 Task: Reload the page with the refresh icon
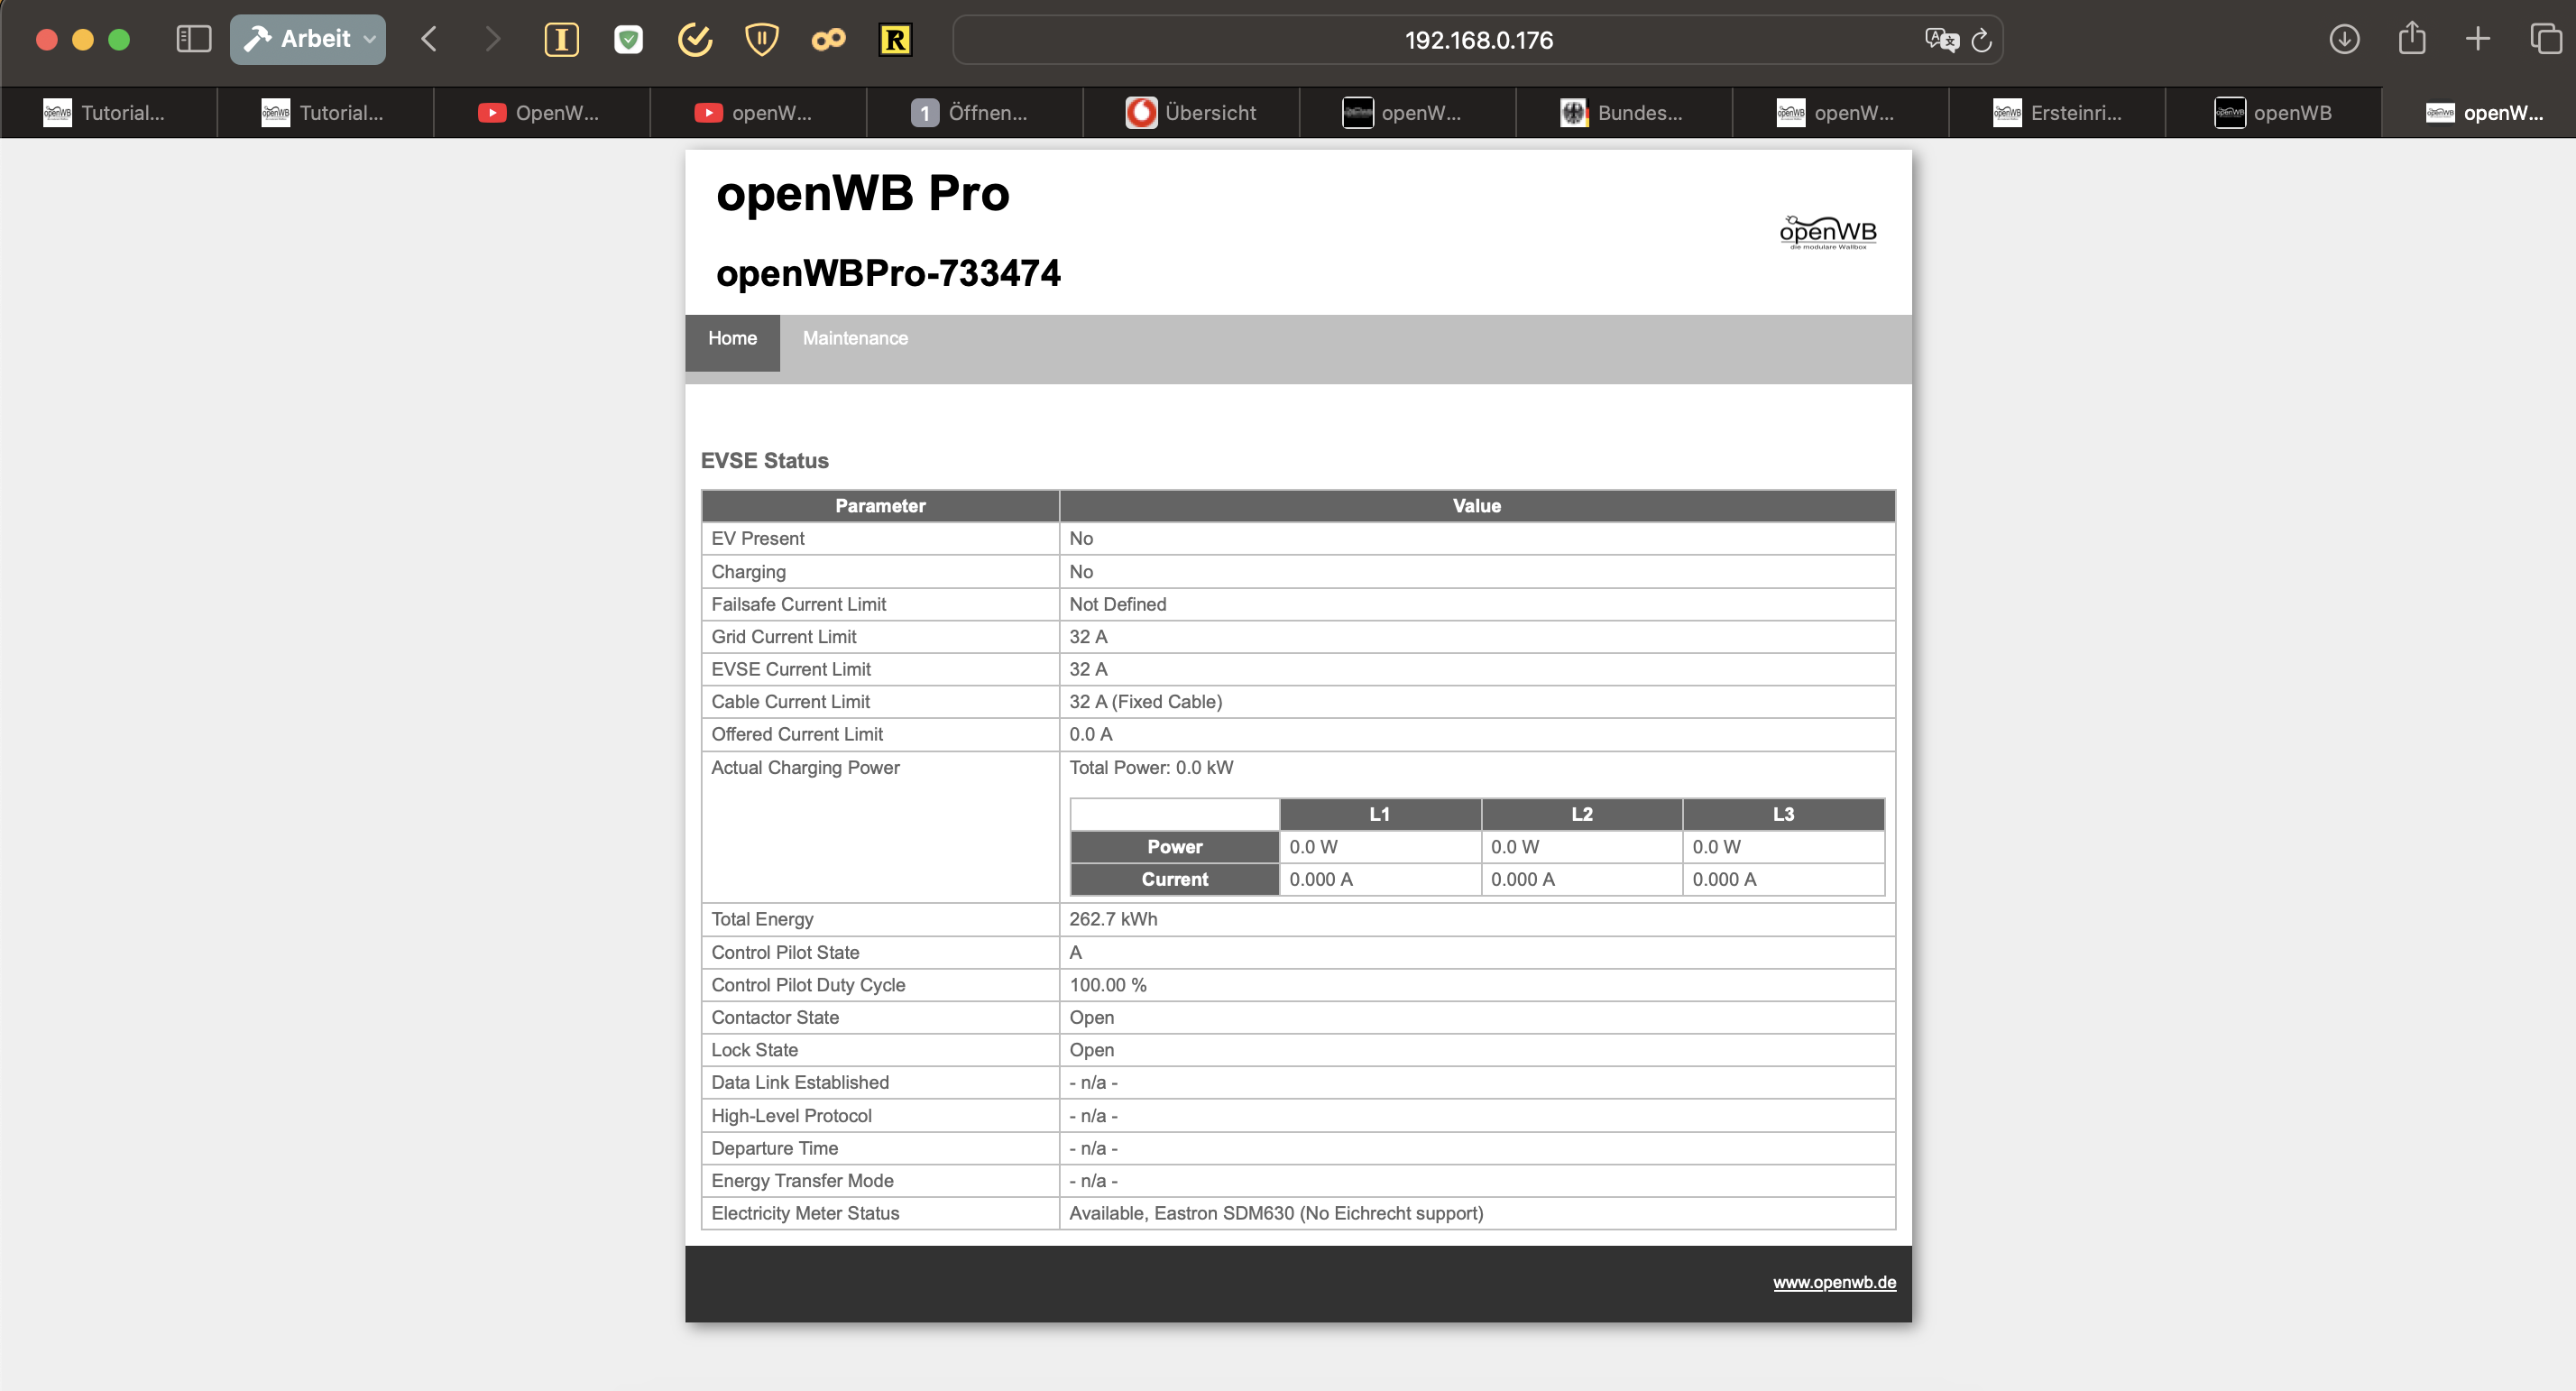1981,40
